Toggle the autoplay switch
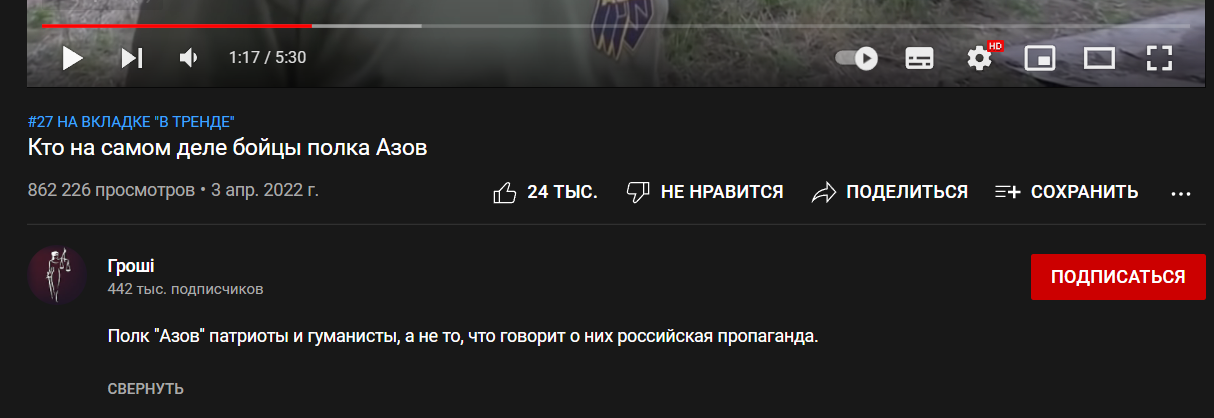 tap(857, 58)
